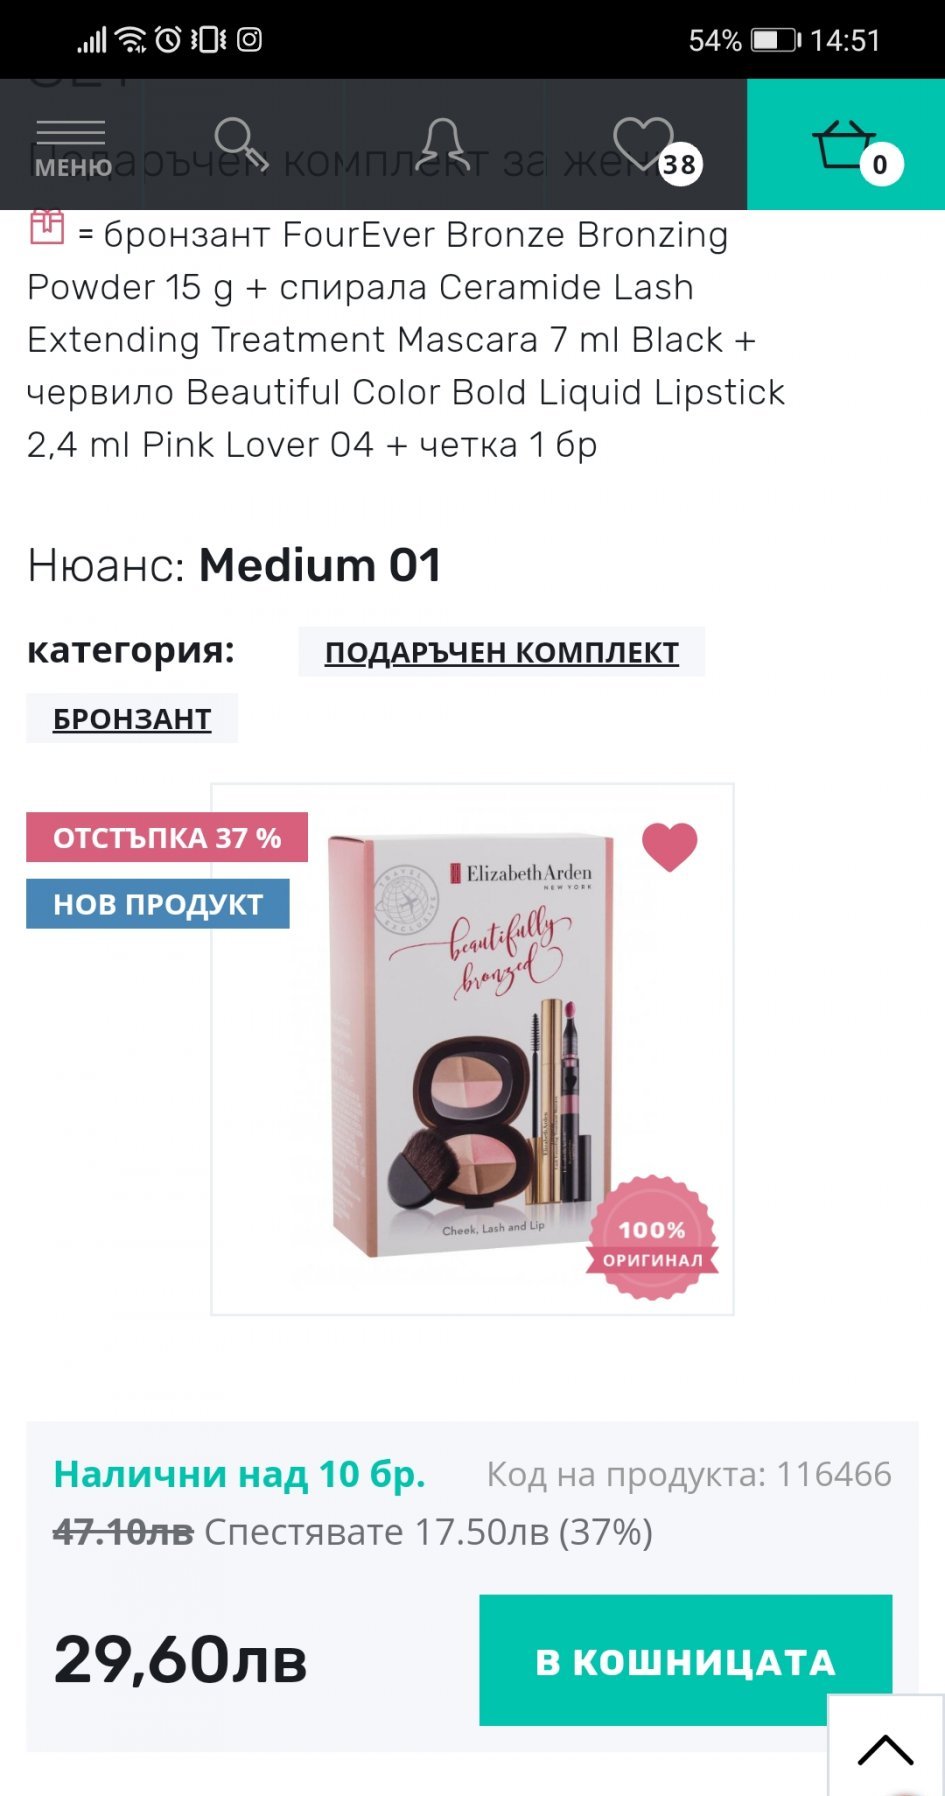945x1796 pixels.
Task: Tap the 100% ОРИГИНАЛ seal
Action: pyautogui.click(x=652, y=1238)
